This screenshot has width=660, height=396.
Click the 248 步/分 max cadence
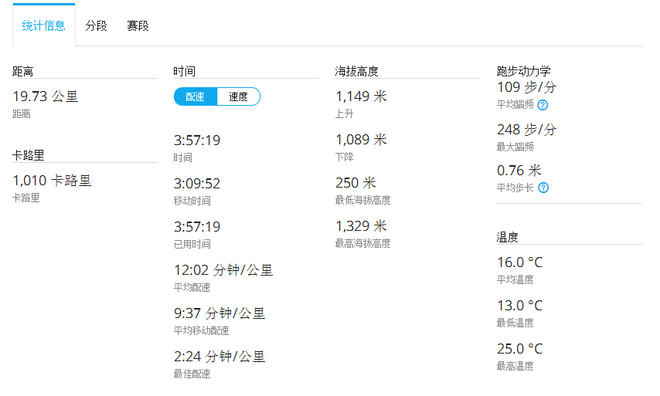pos(527,130)
